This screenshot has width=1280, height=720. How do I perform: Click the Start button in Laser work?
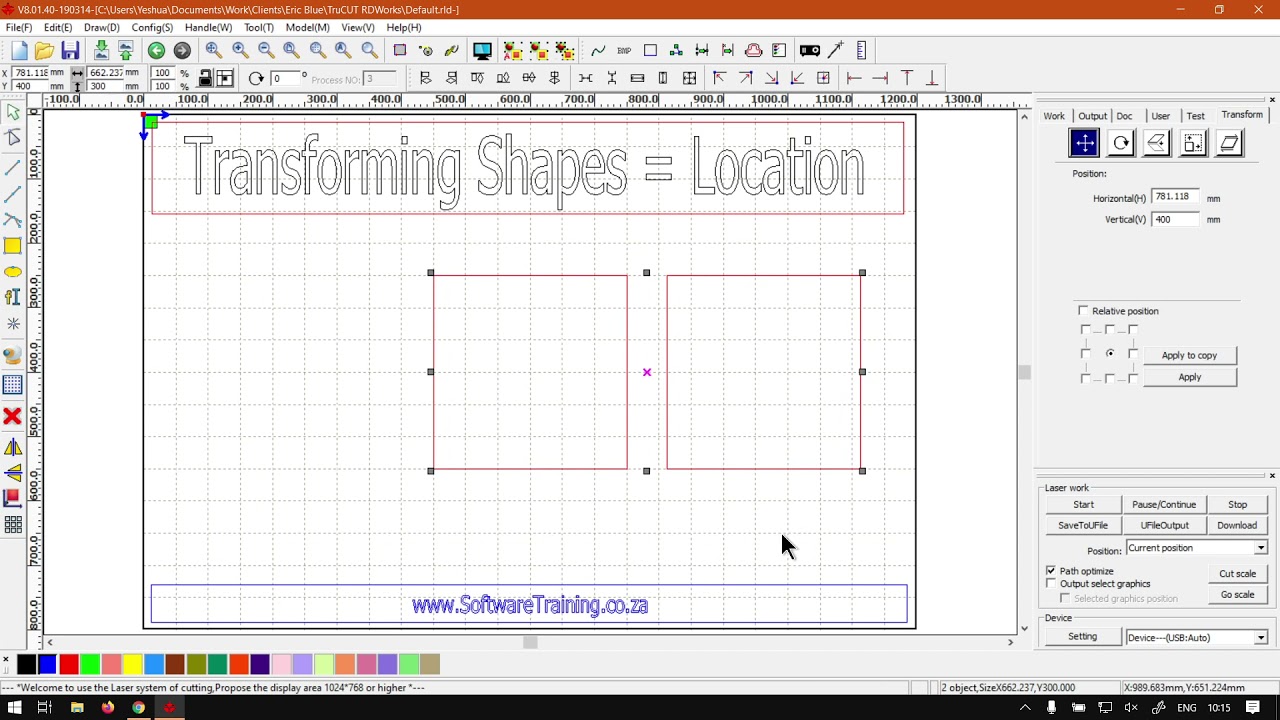pos(1083,505)
